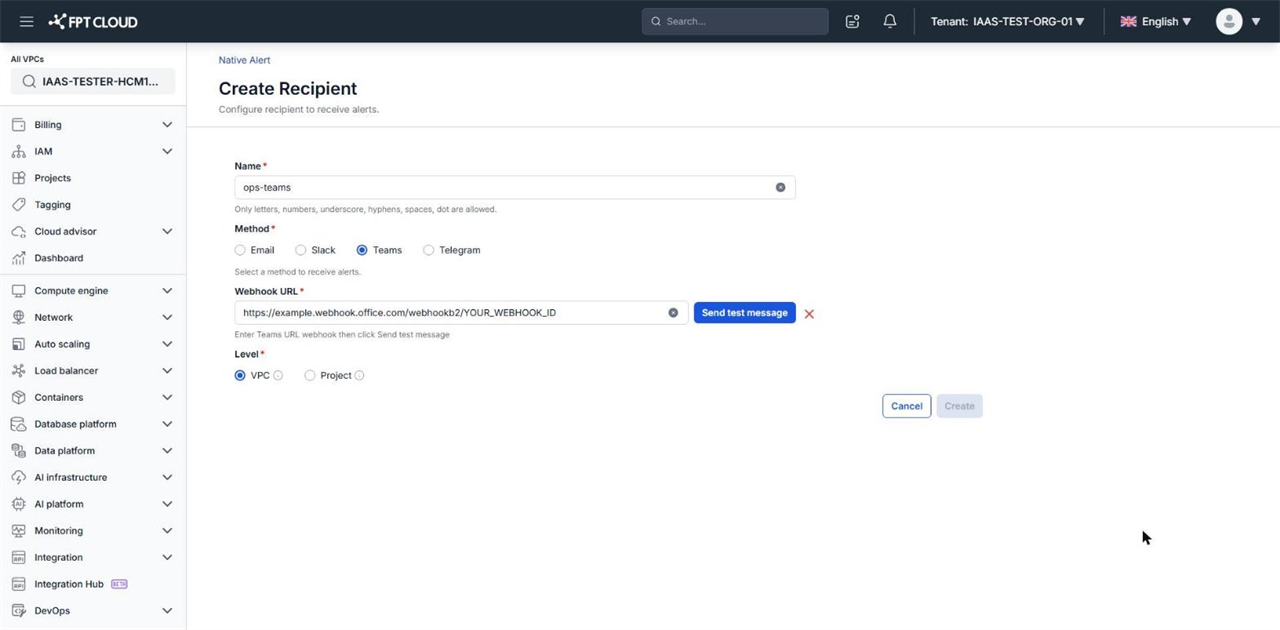Viewport: 1280px width, 630px height.
Task: Click the Cloud advisor icon
Action: point(18,232)
